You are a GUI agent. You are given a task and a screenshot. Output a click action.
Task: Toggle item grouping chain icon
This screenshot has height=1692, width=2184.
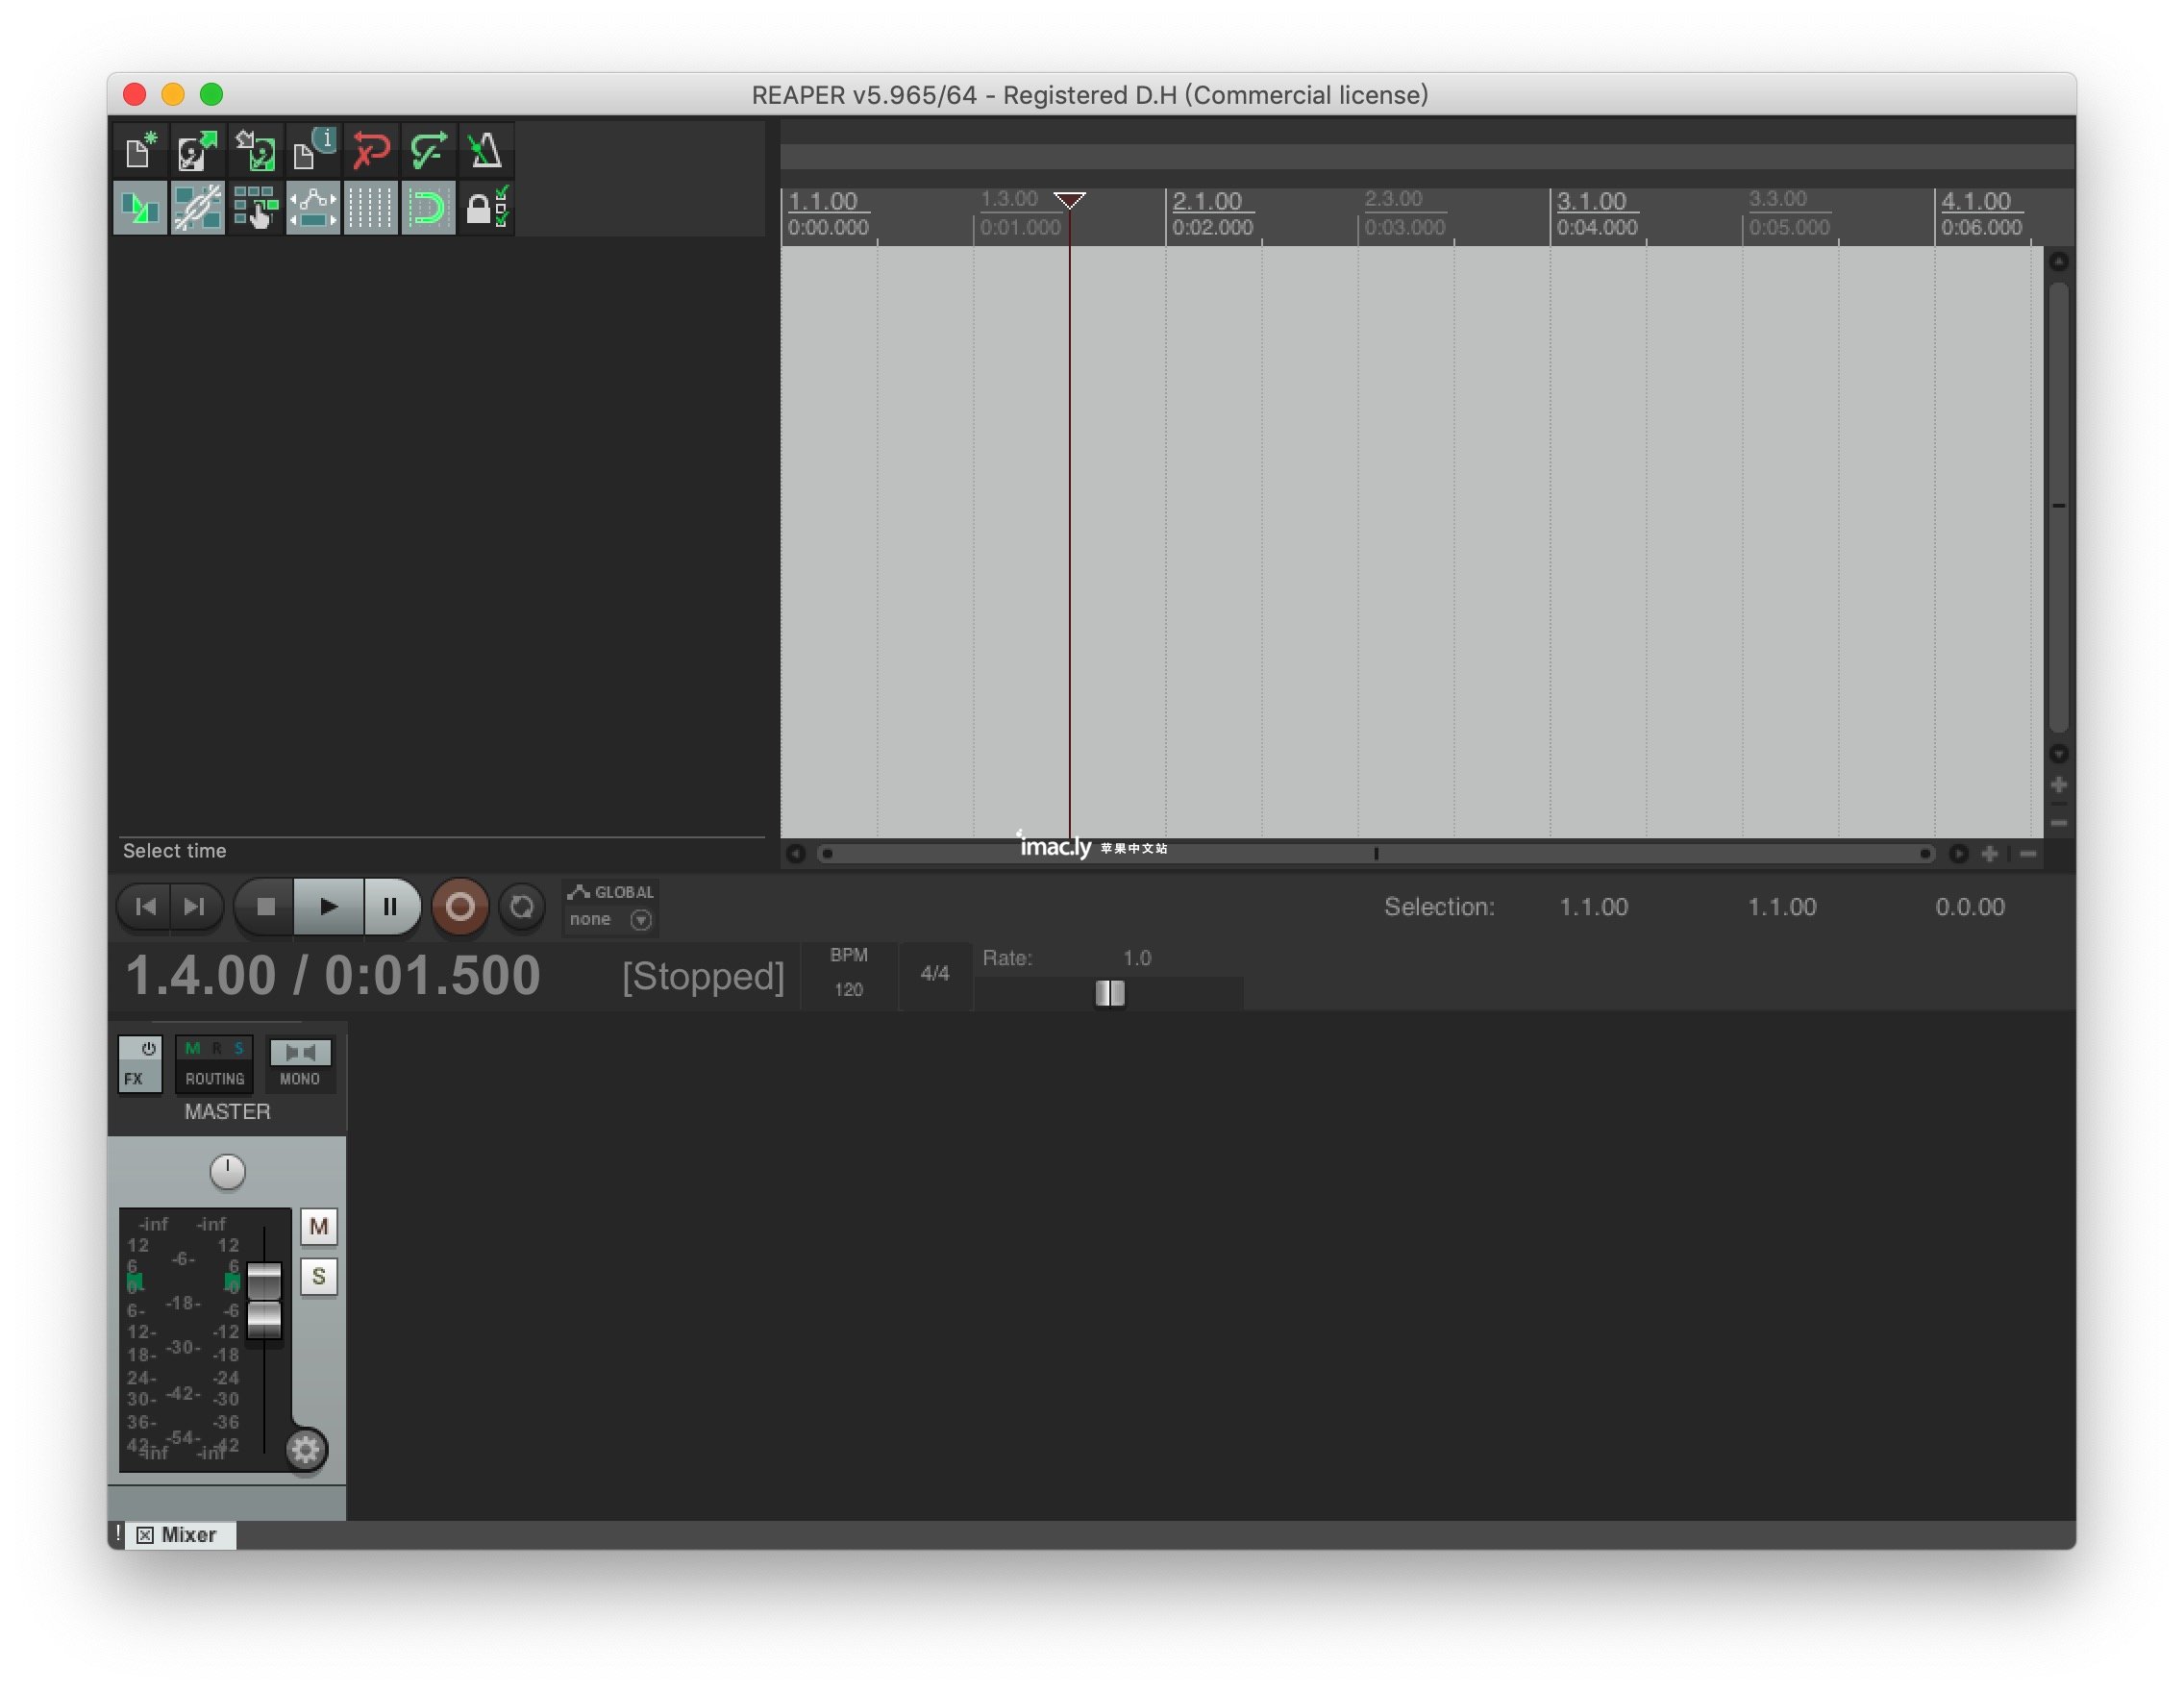coord(197,208)
